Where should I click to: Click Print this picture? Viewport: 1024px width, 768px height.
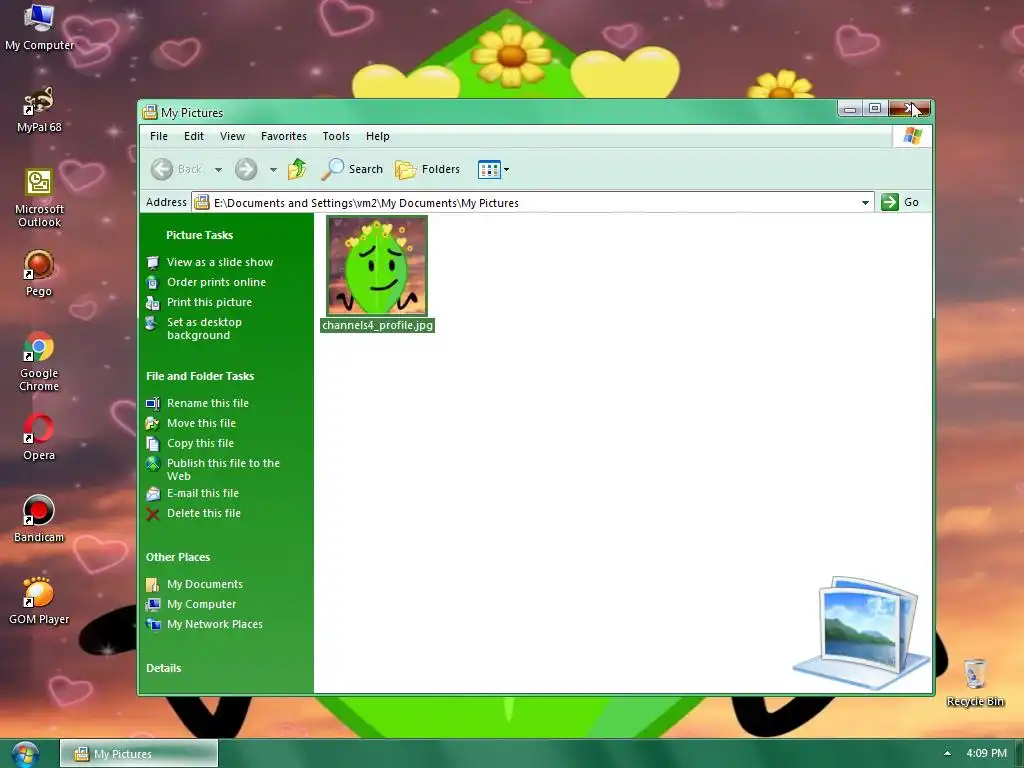(x=209, y=302)
